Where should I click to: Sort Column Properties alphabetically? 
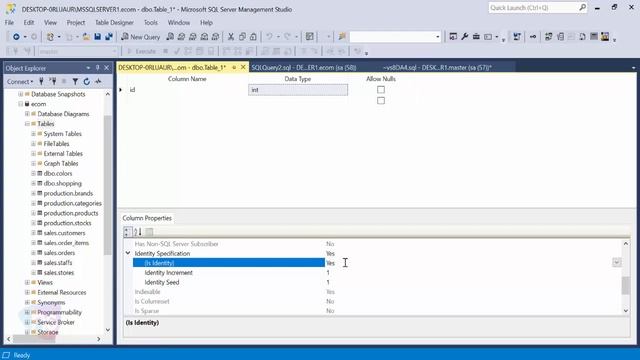(138, 232)
